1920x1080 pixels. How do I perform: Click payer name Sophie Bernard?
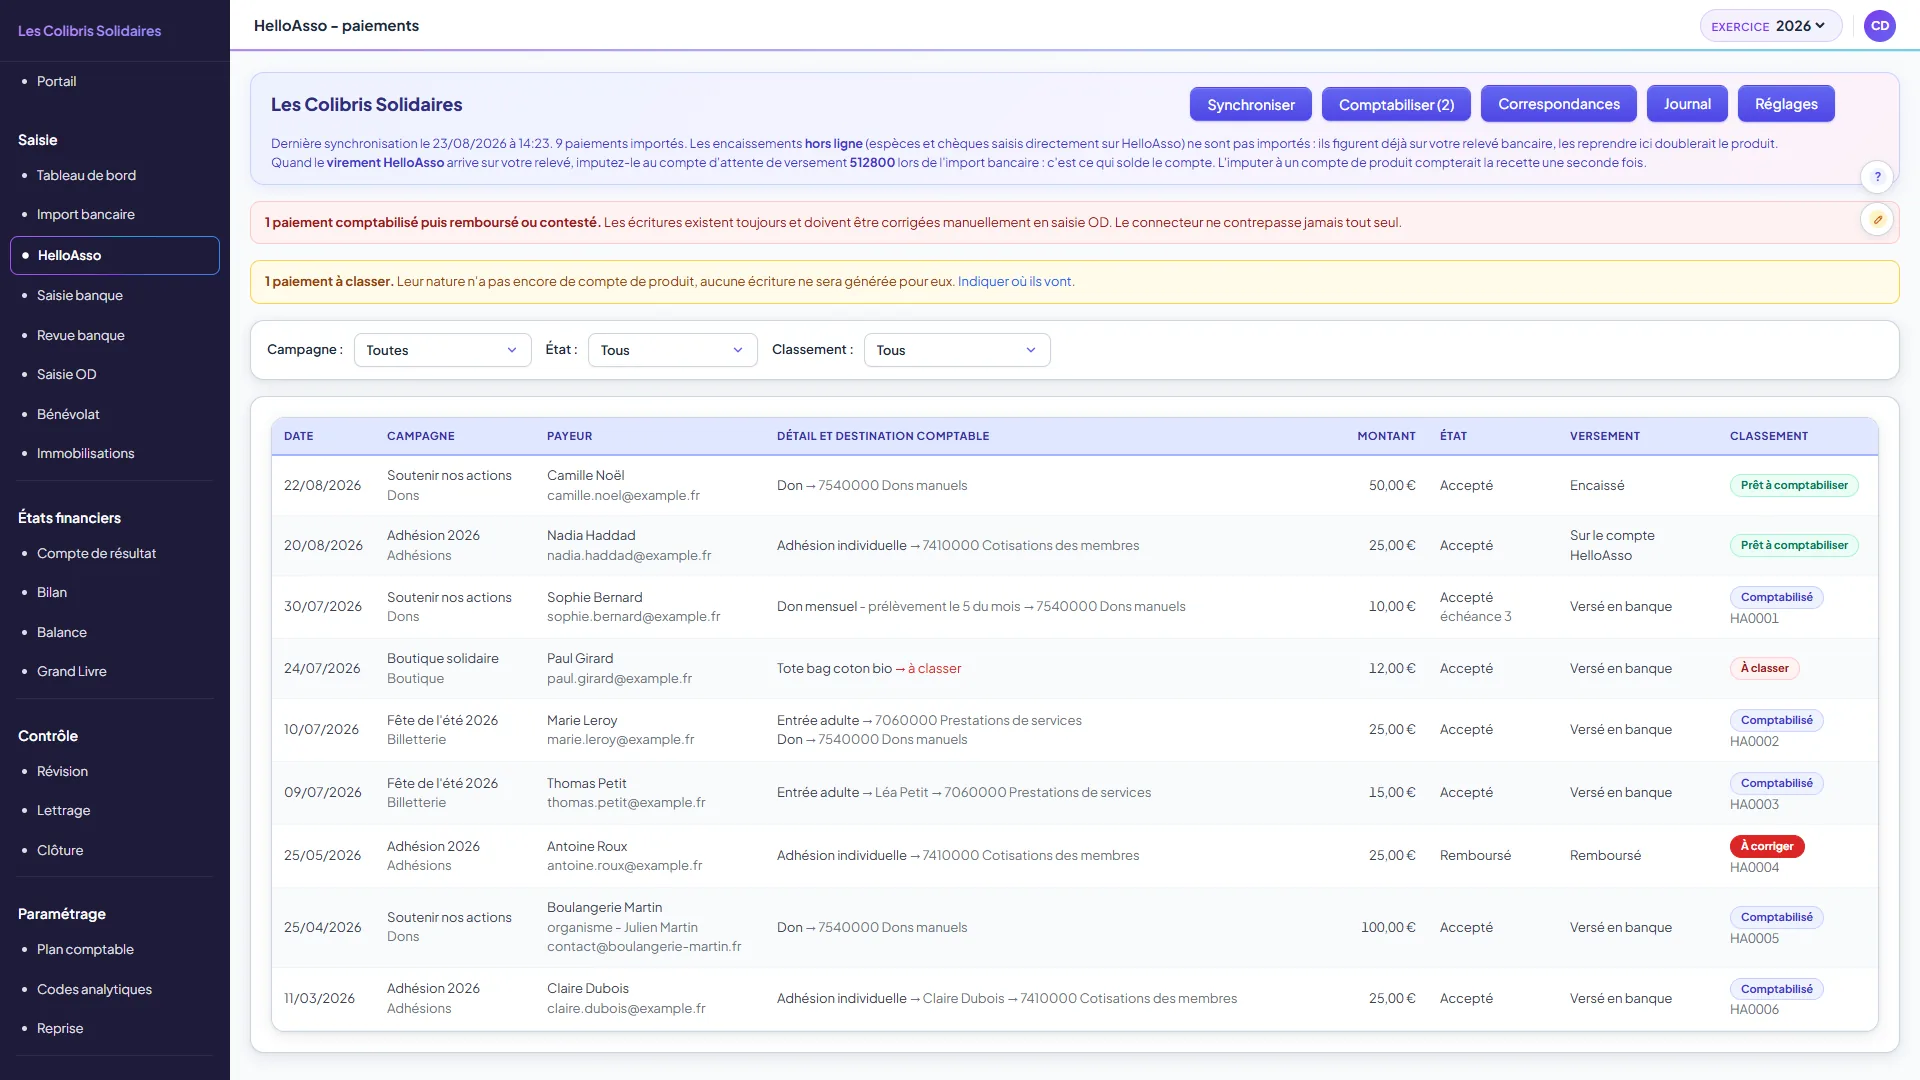tap(594, 597)
